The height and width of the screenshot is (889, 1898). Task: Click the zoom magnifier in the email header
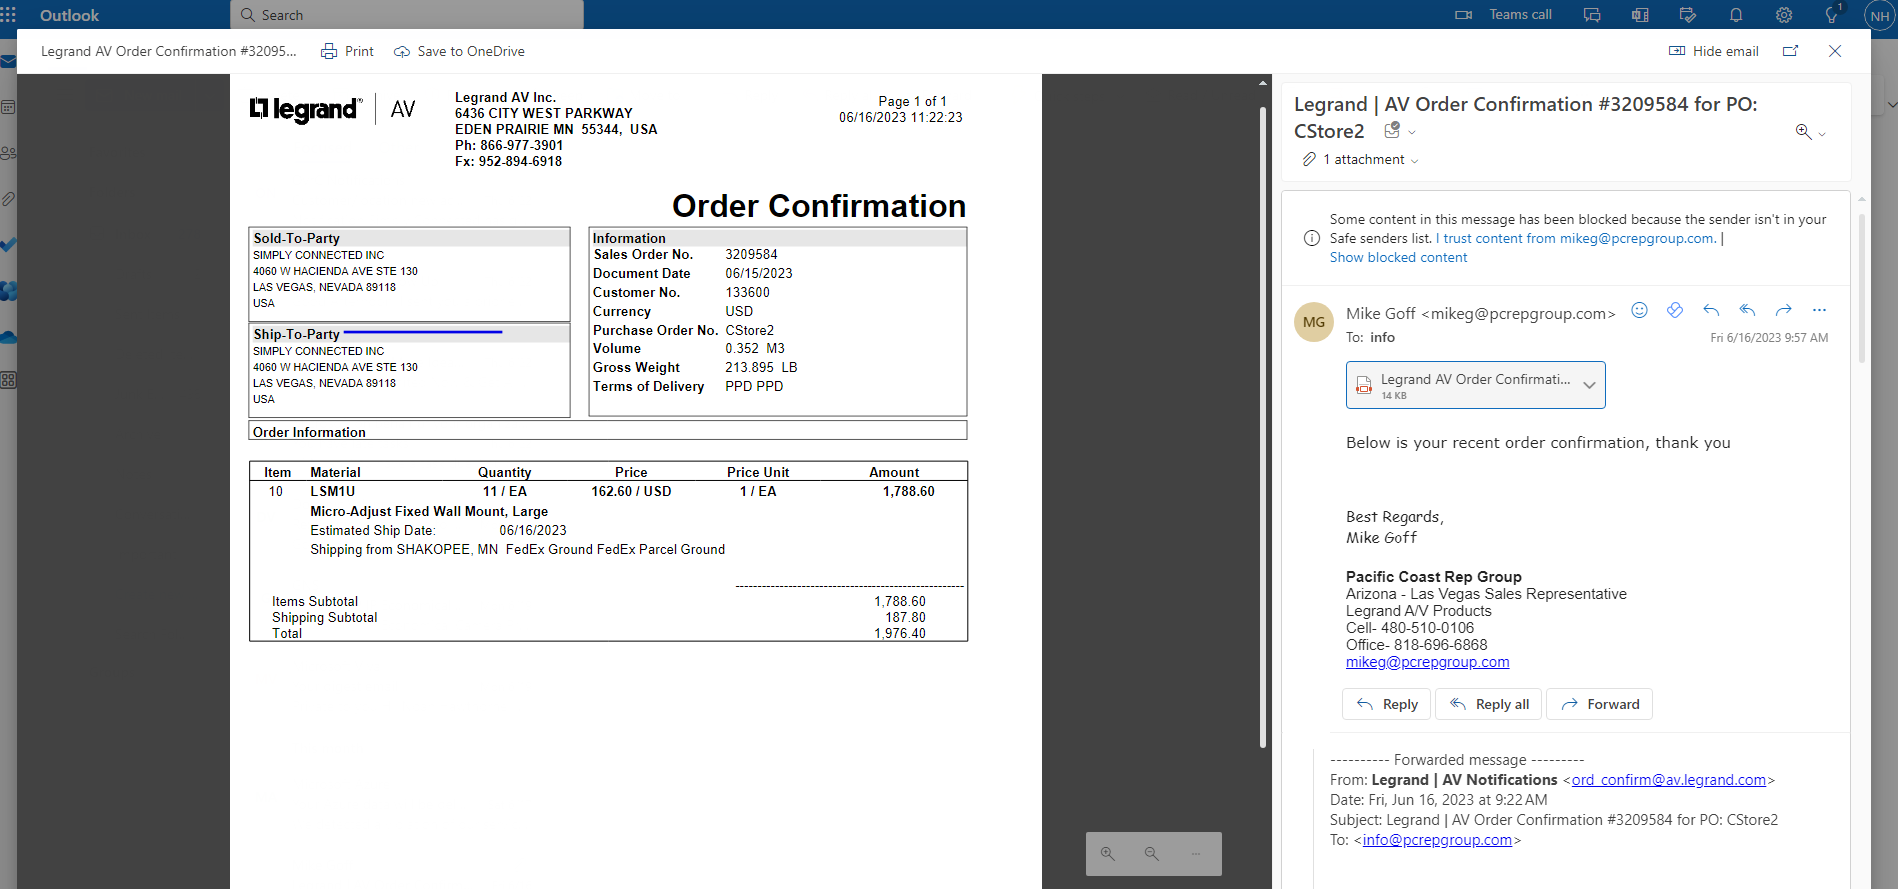pyautogui.click(x=1803, y=132)
